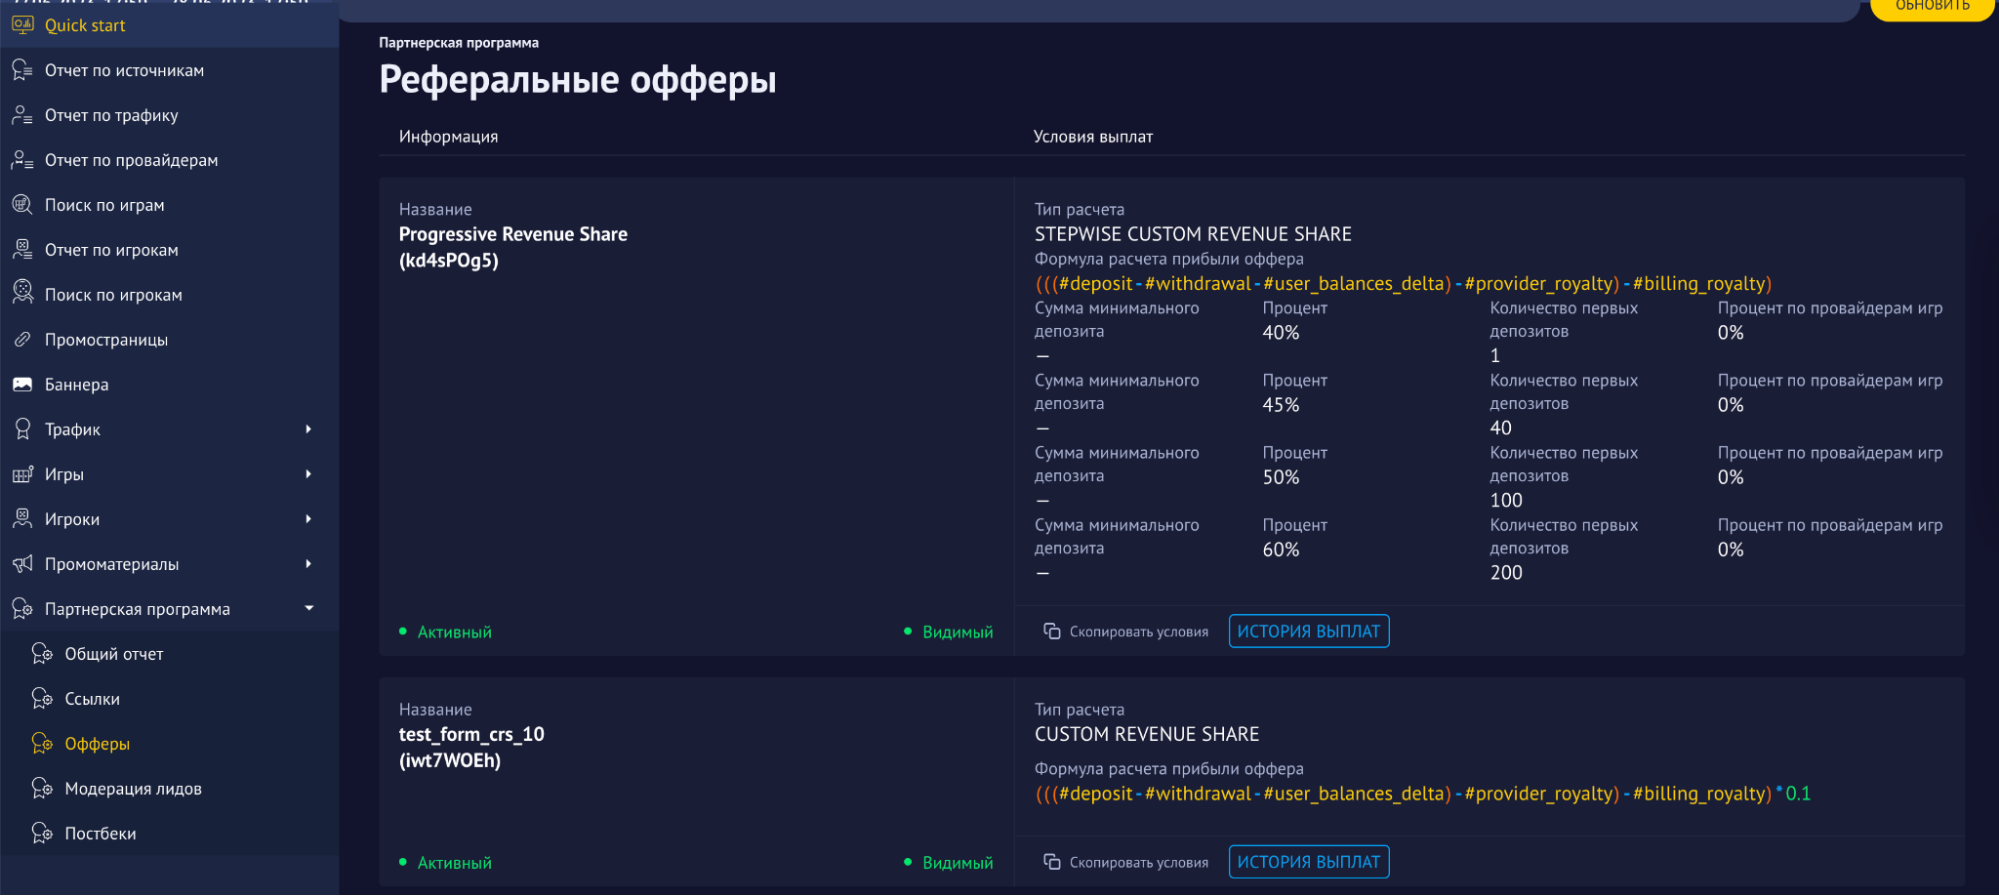This screenshot has height=896, width=1999.
Task: Expand the Трафик submenu arrow
Action: coord(308,429)
